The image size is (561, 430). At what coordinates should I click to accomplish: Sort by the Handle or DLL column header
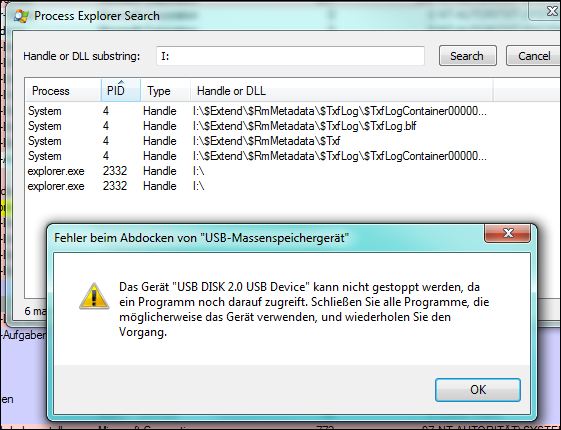(x=342, y=91)
